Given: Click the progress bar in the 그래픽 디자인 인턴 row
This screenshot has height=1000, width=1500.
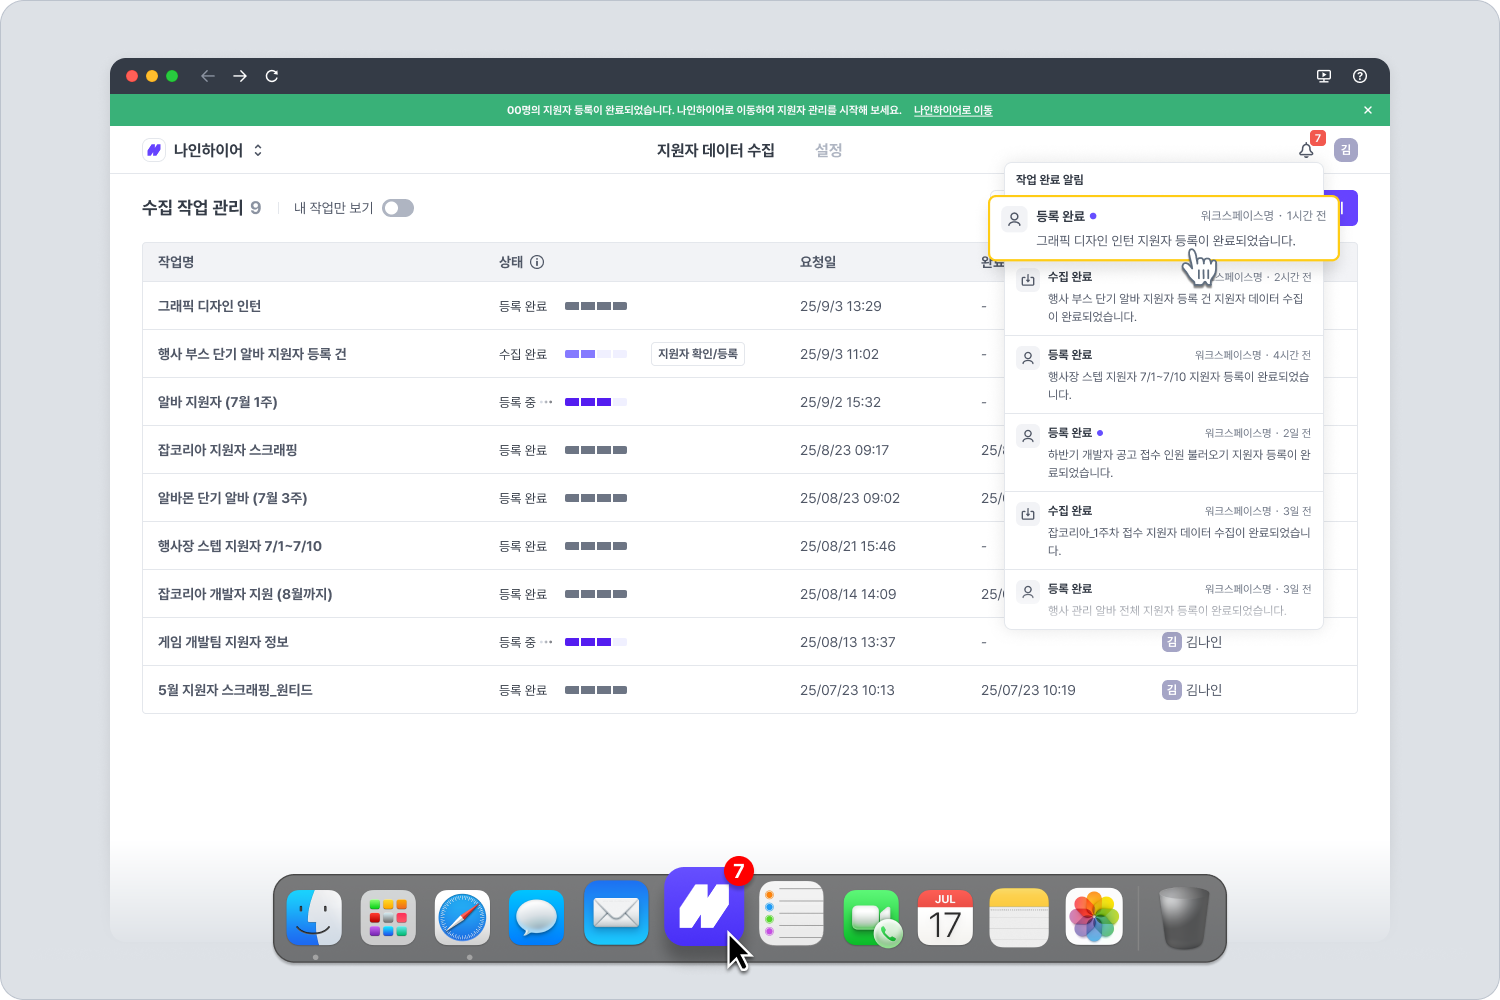Looking at the screenshot, I should point(596,306).
